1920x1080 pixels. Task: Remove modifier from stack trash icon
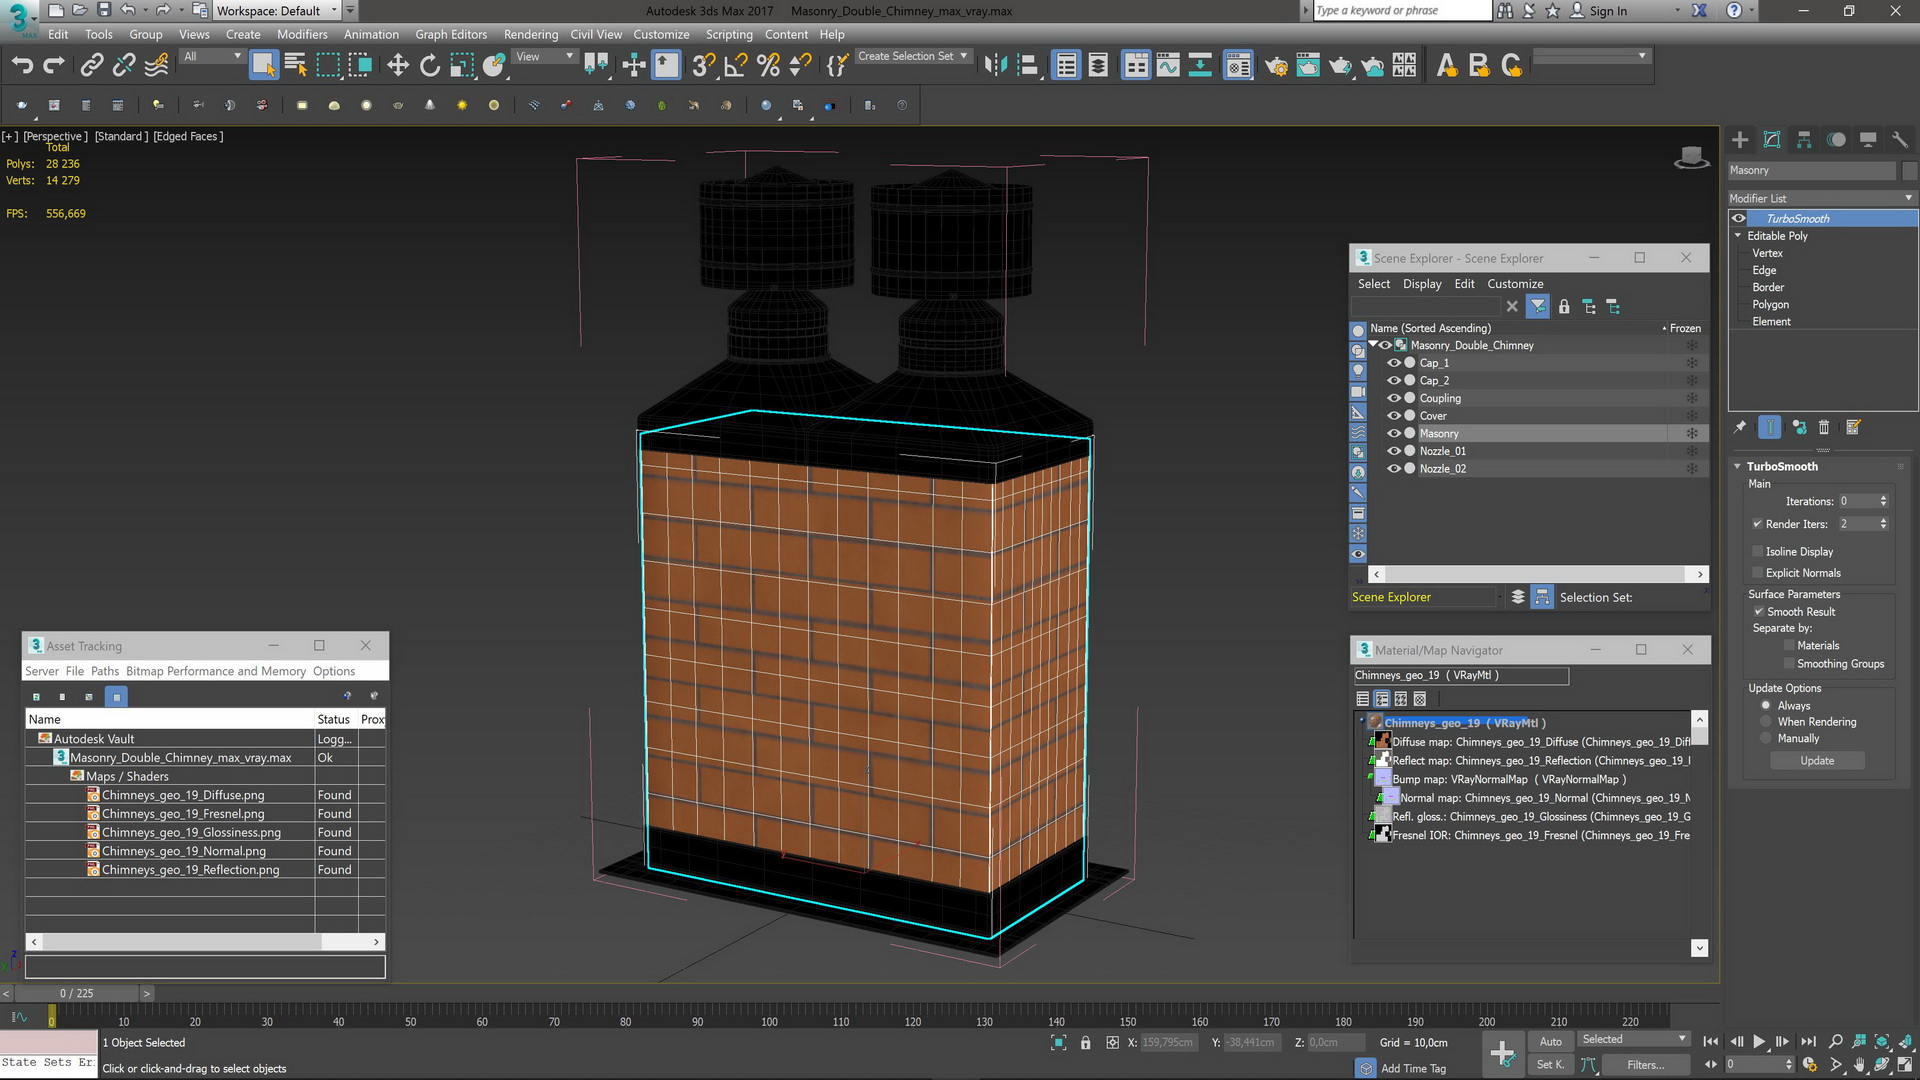(1824, 427)
